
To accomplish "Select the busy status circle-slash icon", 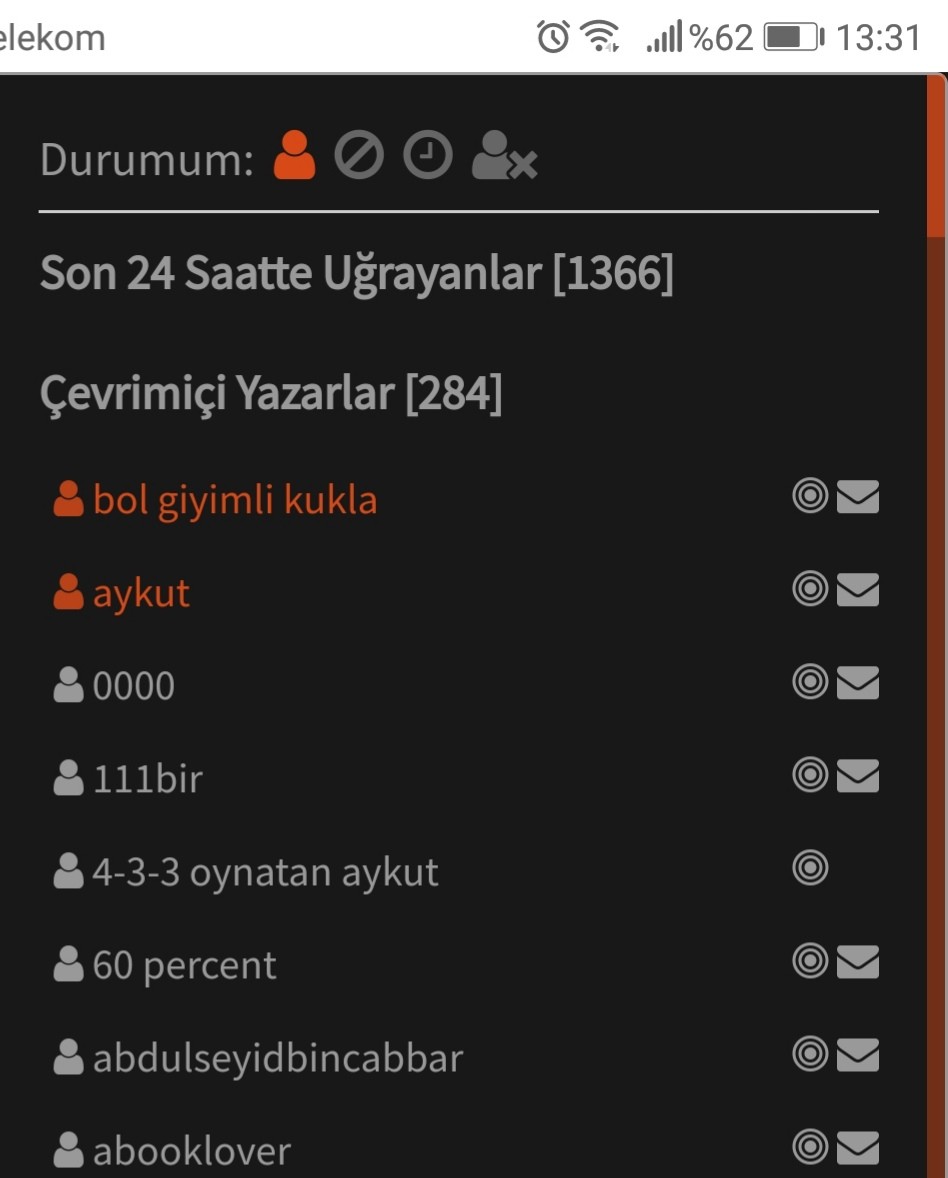I will click(359, 156).
